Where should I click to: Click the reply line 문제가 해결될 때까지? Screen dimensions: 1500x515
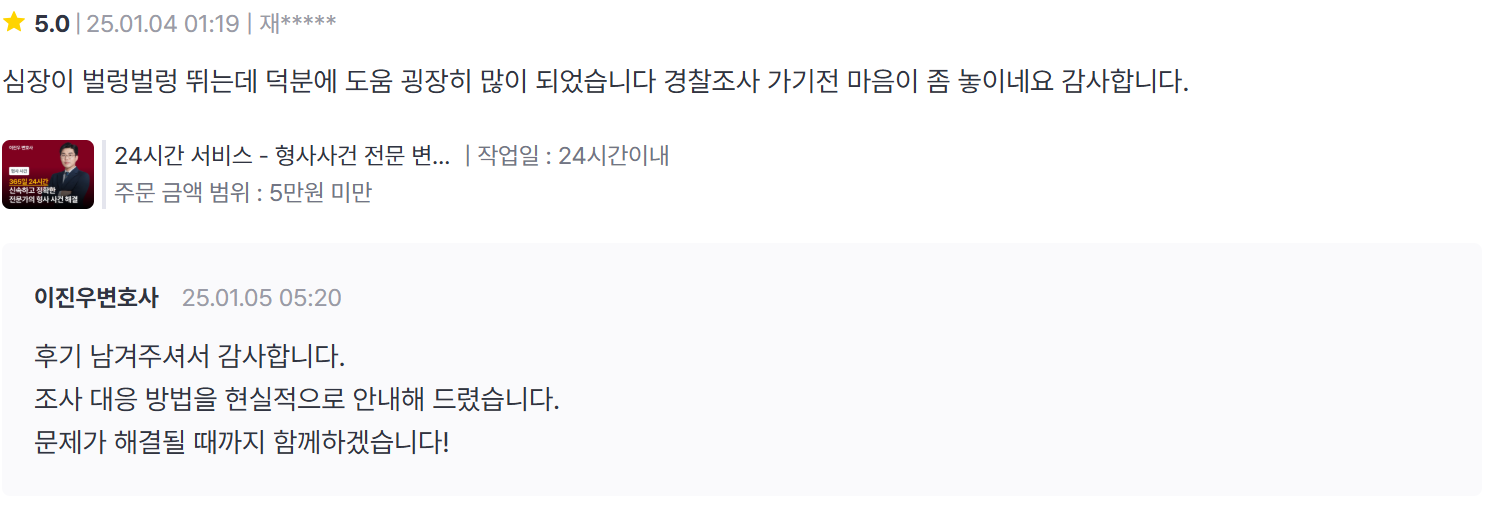pyautogui.click(x=242, y=443)
